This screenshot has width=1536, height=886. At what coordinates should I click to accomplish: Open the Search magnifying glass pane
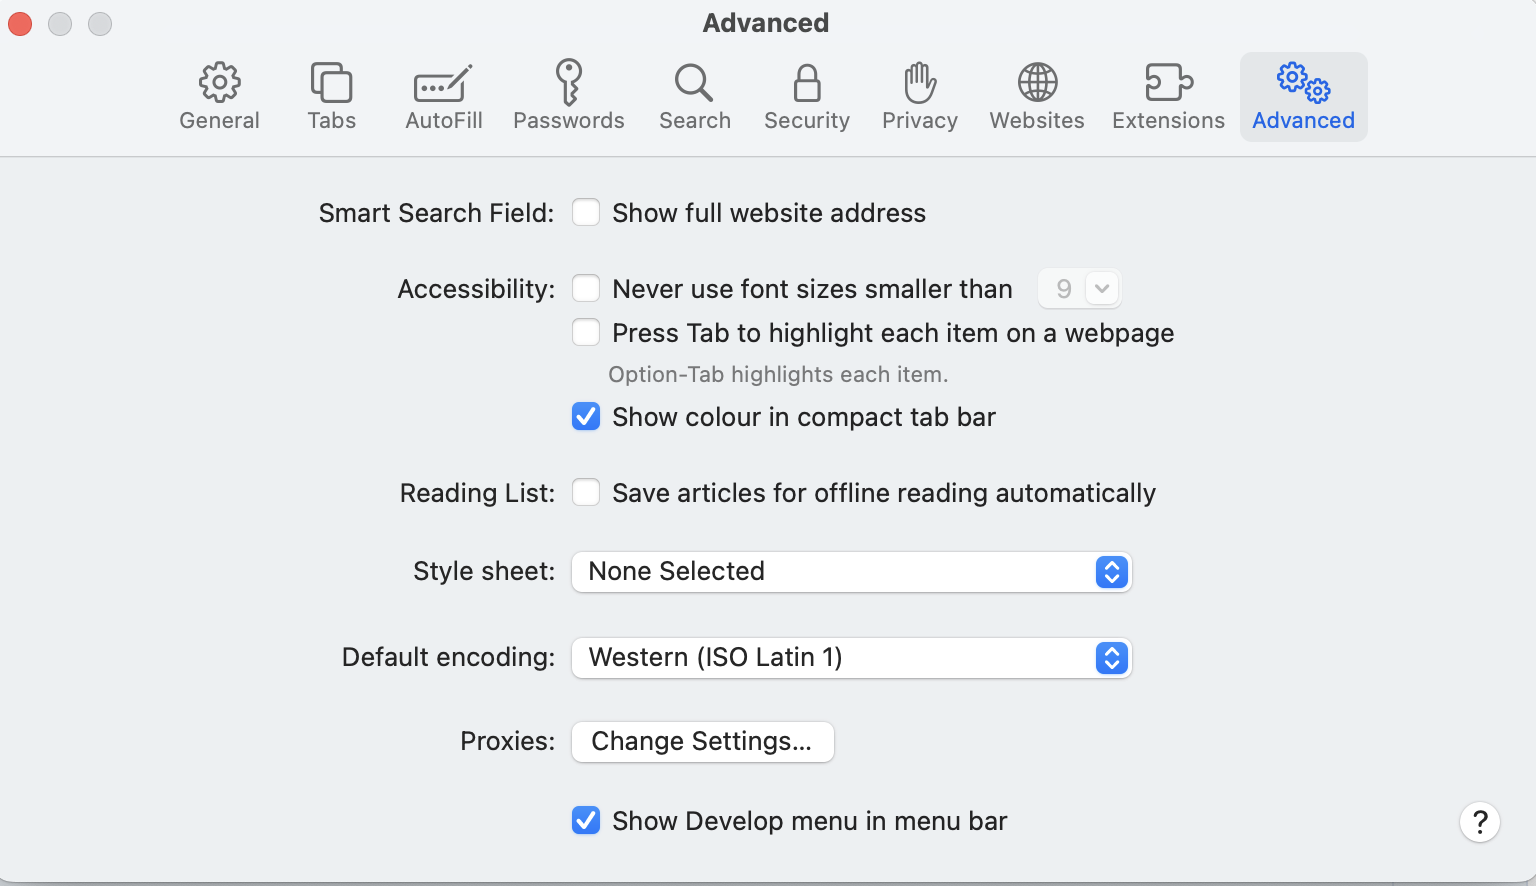694,97
